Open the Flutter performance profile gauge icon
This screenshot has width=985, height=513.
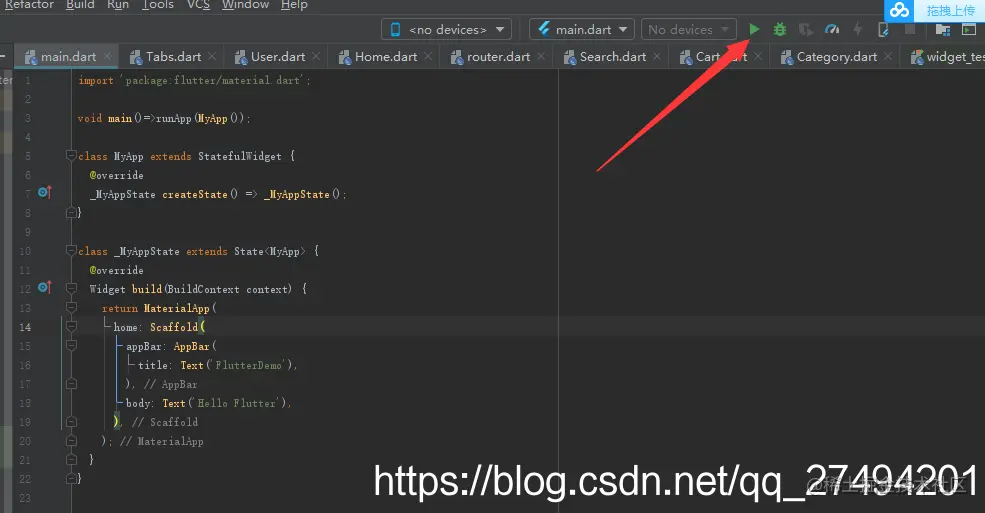[832, 30]
